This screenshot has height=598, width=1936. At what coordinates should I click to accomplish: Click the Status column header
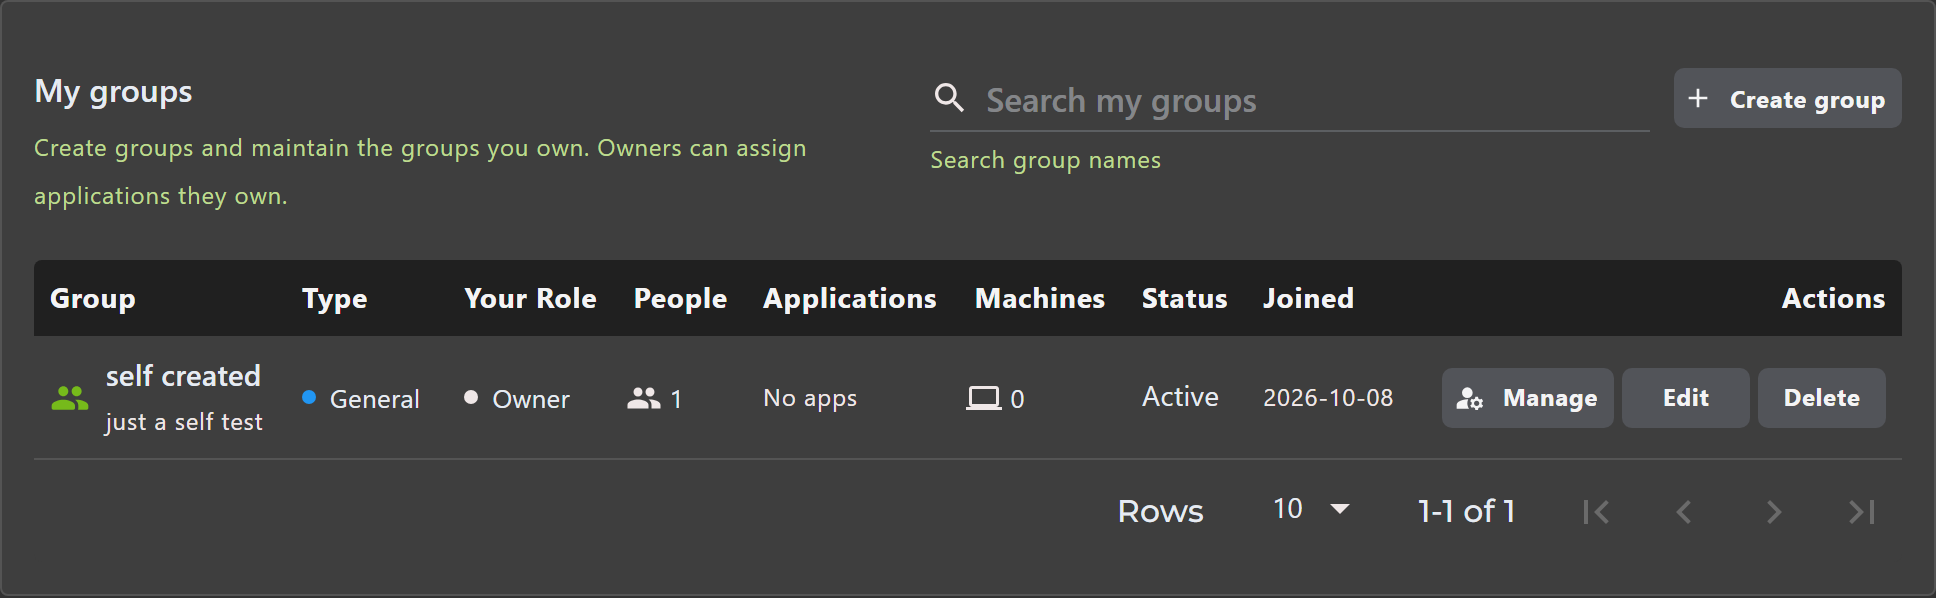1185,298
